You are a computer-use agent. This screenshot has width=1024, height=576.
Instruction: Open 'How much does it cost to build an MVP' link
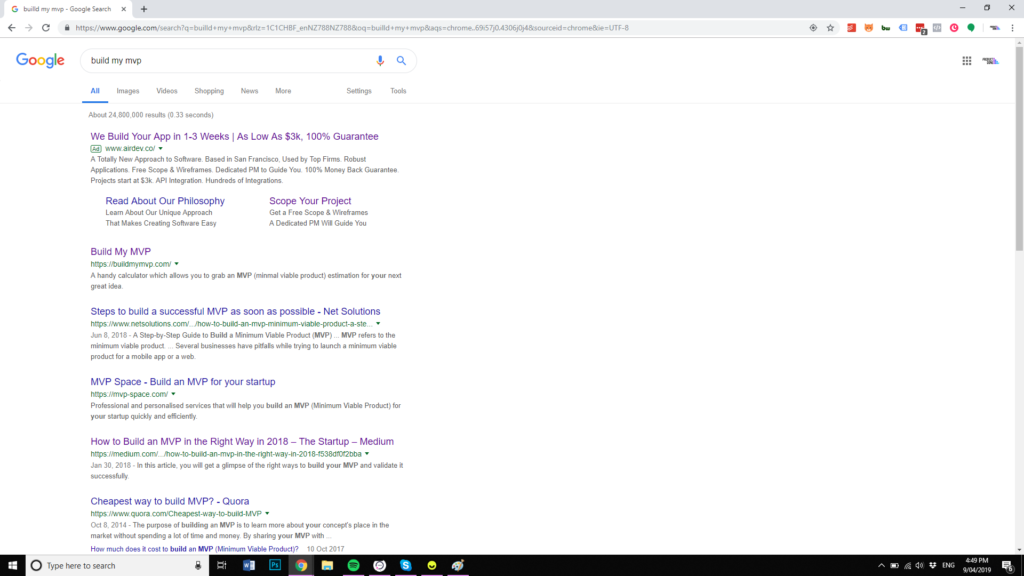pos(195,549)
